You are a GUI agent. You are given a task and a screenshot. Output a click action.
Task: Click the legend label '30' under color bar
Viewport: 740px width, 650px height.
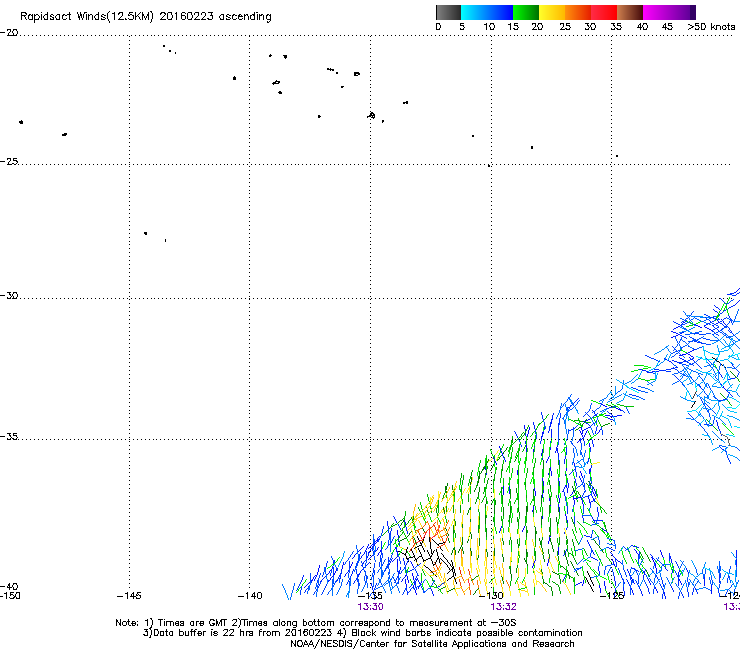click(590, 27)
